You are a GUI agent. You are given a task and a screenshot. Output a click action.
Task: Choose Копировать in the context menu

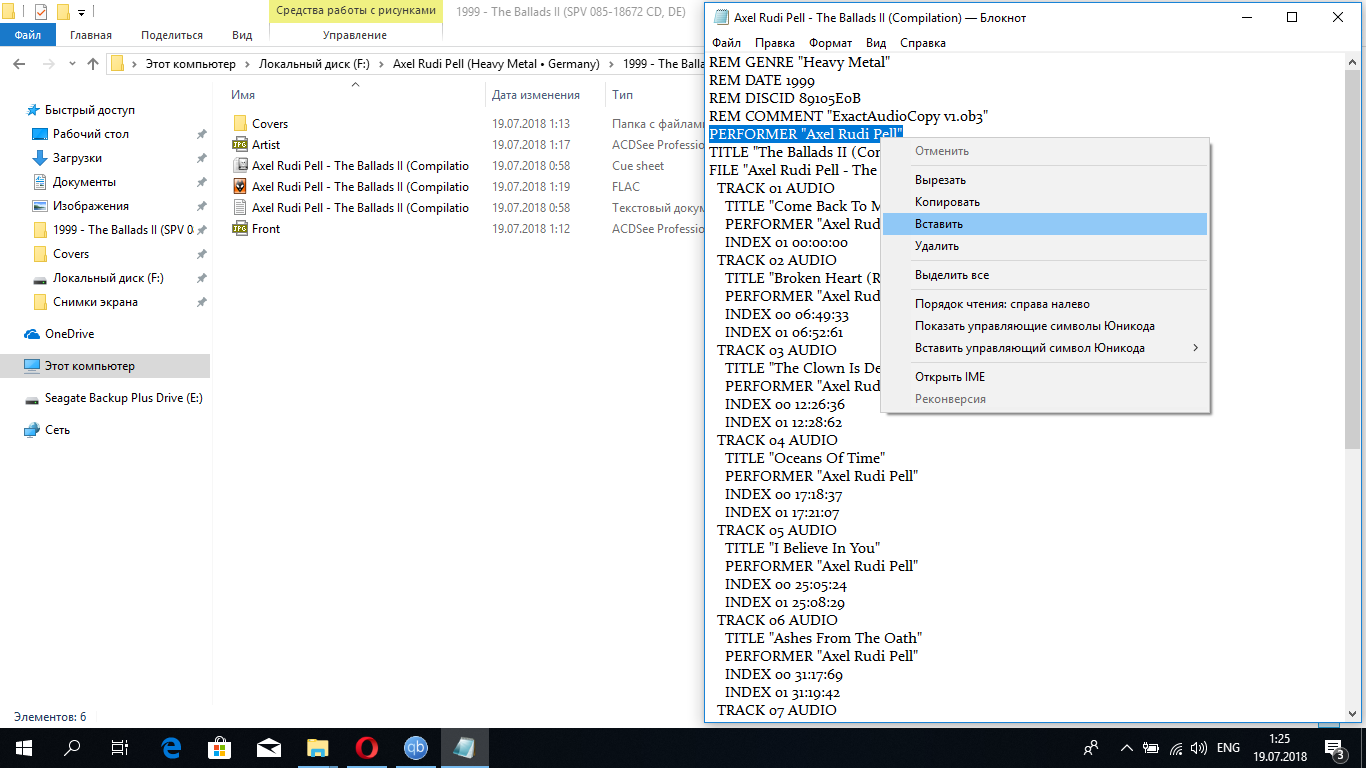pos(1045,202)
